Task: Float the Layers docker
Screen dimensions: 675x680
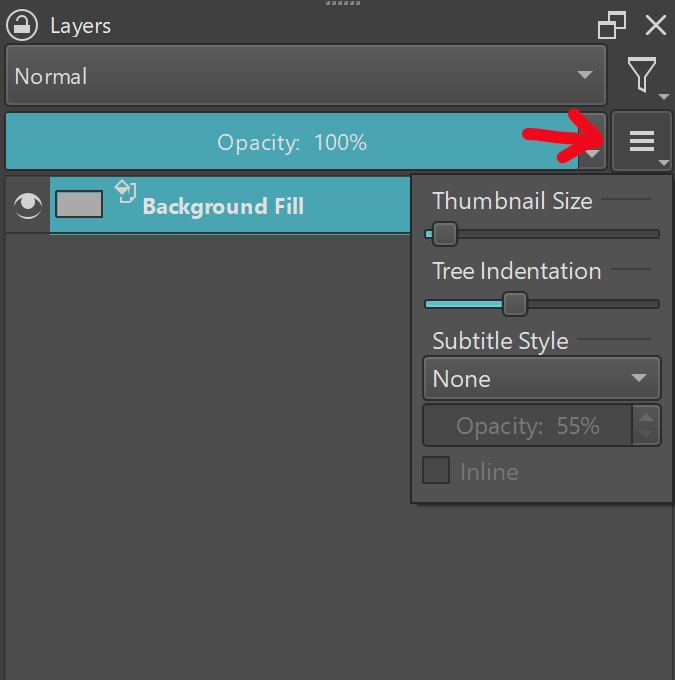Action: pyautogui.click(x=611, y=25)
